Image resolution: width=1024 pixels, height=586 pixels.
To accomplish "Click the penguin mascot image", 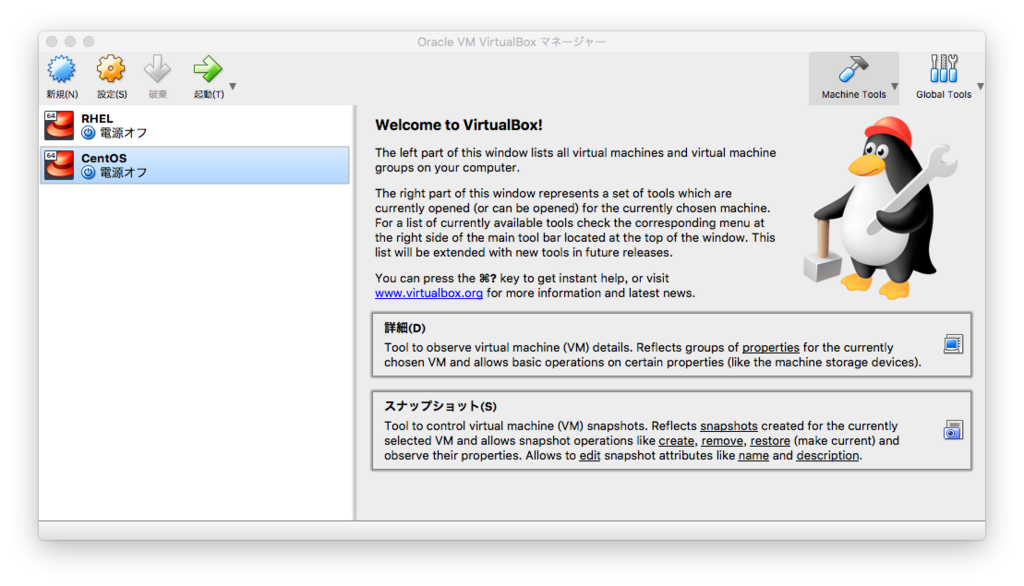I will (x=878, y=208).
